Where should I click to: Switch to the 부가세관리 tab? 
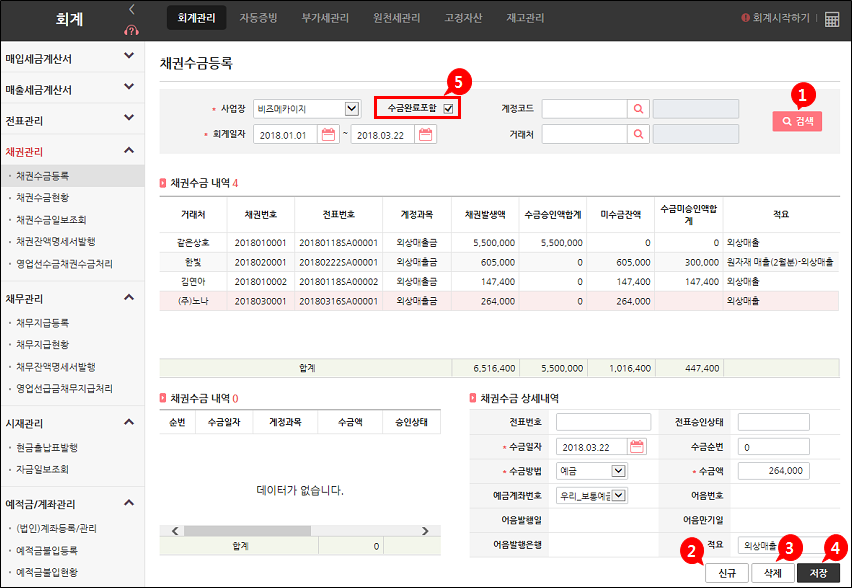click(325, 18)
